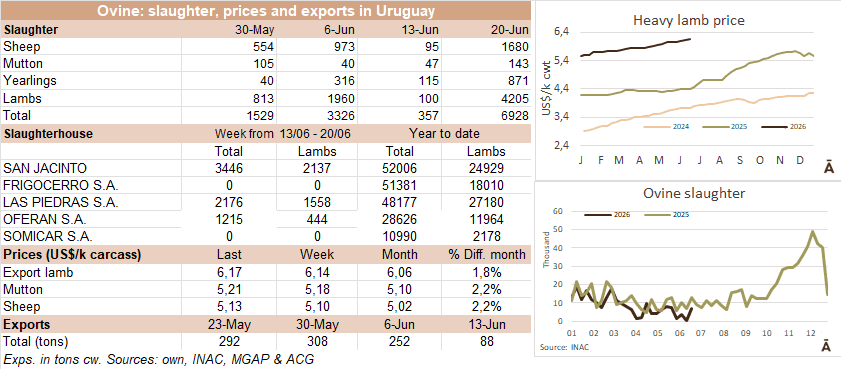Select the 'Prices (US$/k carcass)' header
841x369 pixels.
click(72, 255)
